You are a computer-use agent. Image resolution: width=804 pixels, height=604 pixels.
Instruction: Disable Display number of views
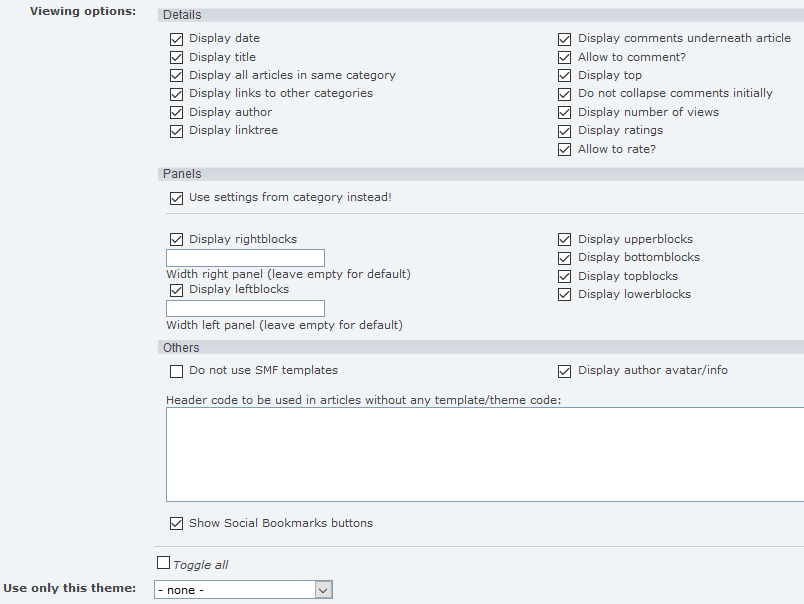click(565, 112)
